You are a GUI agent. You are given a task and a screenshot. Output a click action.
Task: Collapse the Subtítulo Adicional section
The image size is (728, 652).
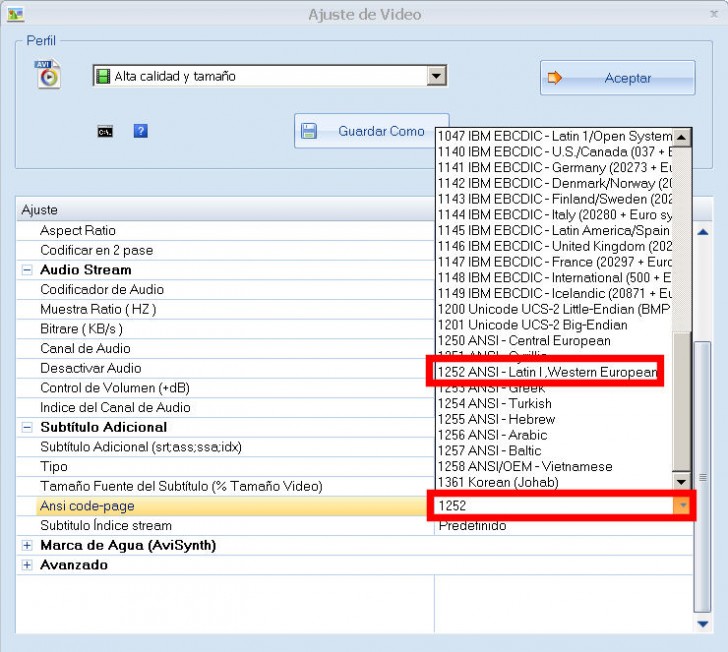[x=26, y=427]
